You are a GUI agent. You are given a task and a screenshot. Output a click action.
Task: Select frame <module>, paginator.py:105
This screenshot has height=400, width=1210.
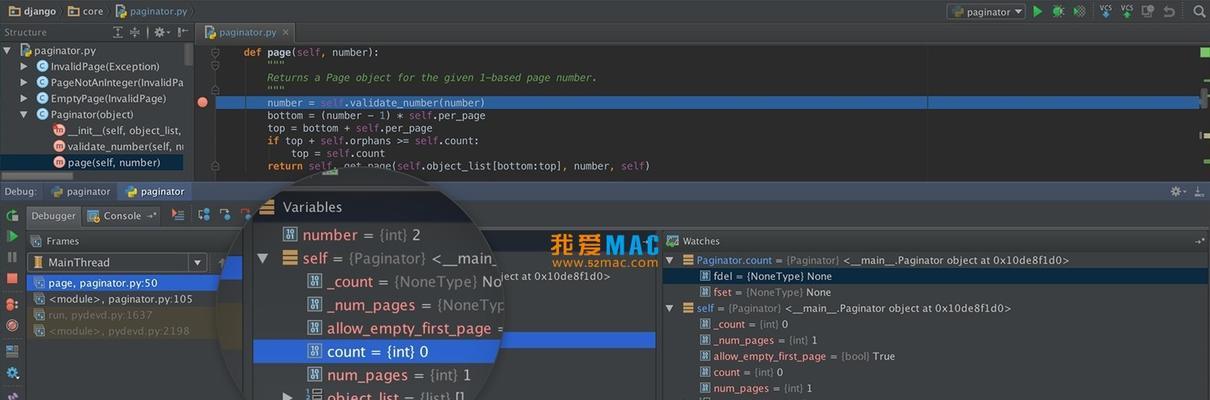point(122,299)
